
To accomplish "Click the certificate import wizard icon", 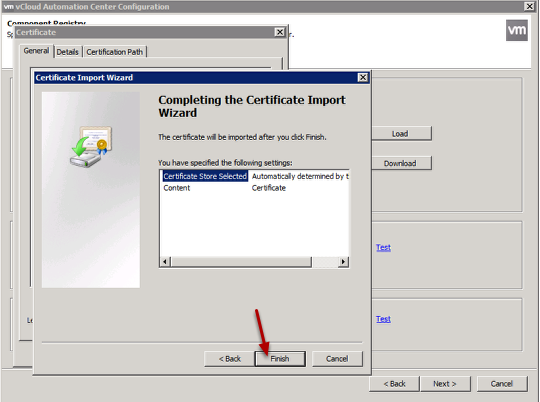I will tap(91, 147).
